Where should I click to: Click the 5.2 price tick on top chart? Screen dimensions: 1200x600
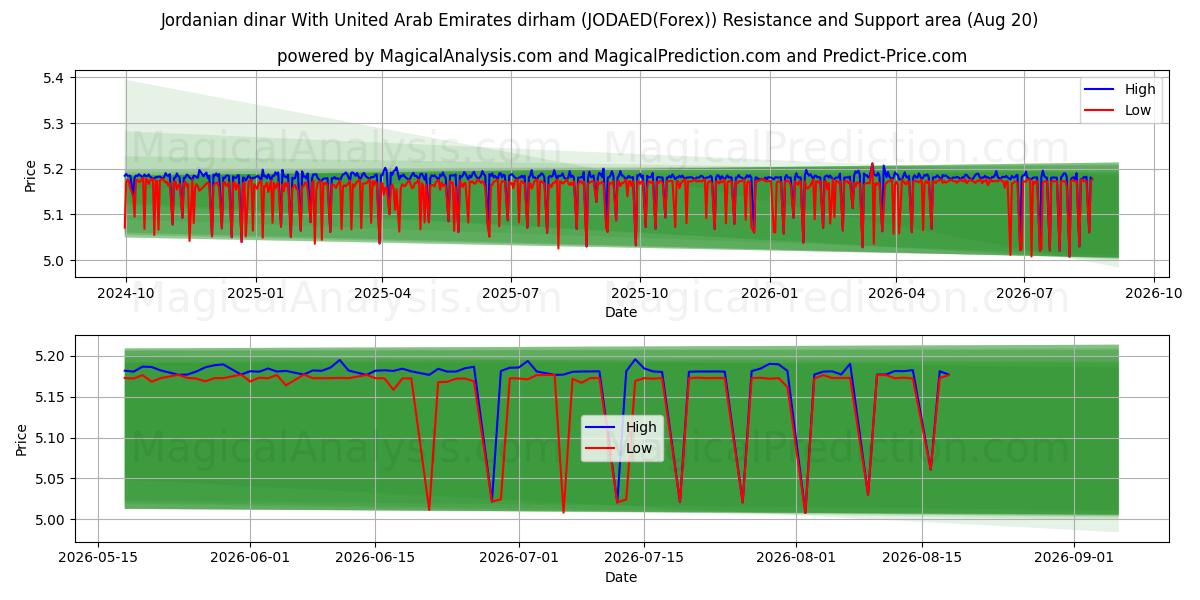(54, 169)
